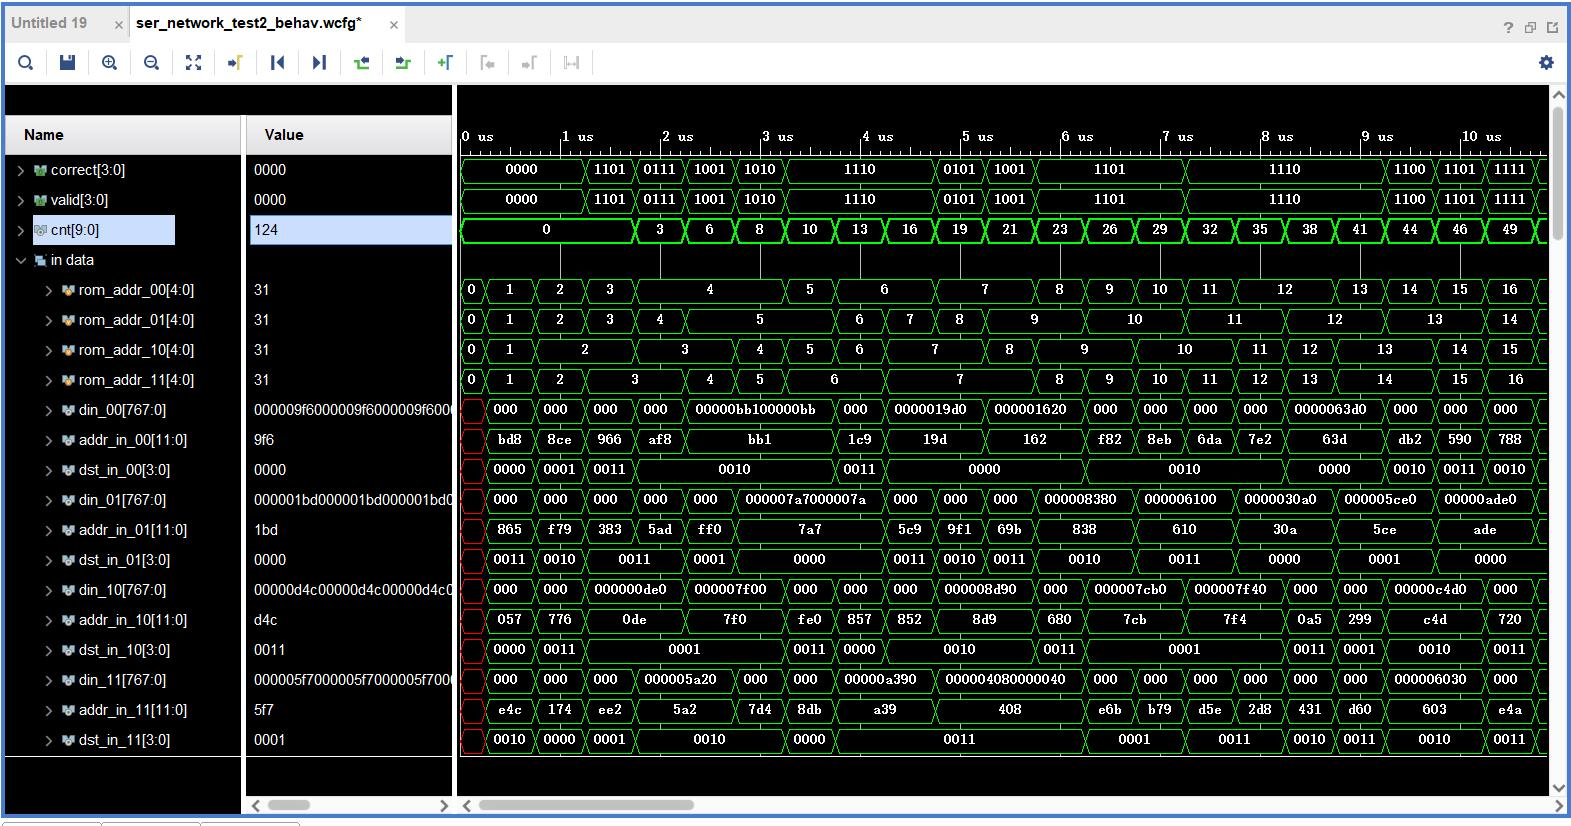Click value d4c of addr_in_10
This screenshot has width=1571, height=826.
pos(265,620)
